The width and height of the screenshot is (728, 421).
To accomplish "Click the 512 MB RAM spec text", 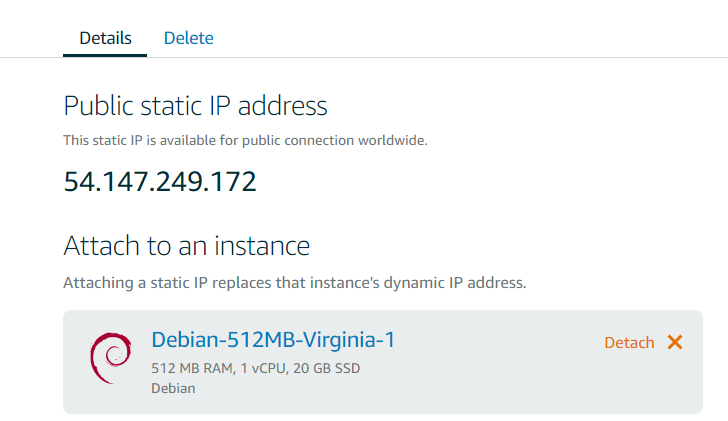I will point(190,368).
